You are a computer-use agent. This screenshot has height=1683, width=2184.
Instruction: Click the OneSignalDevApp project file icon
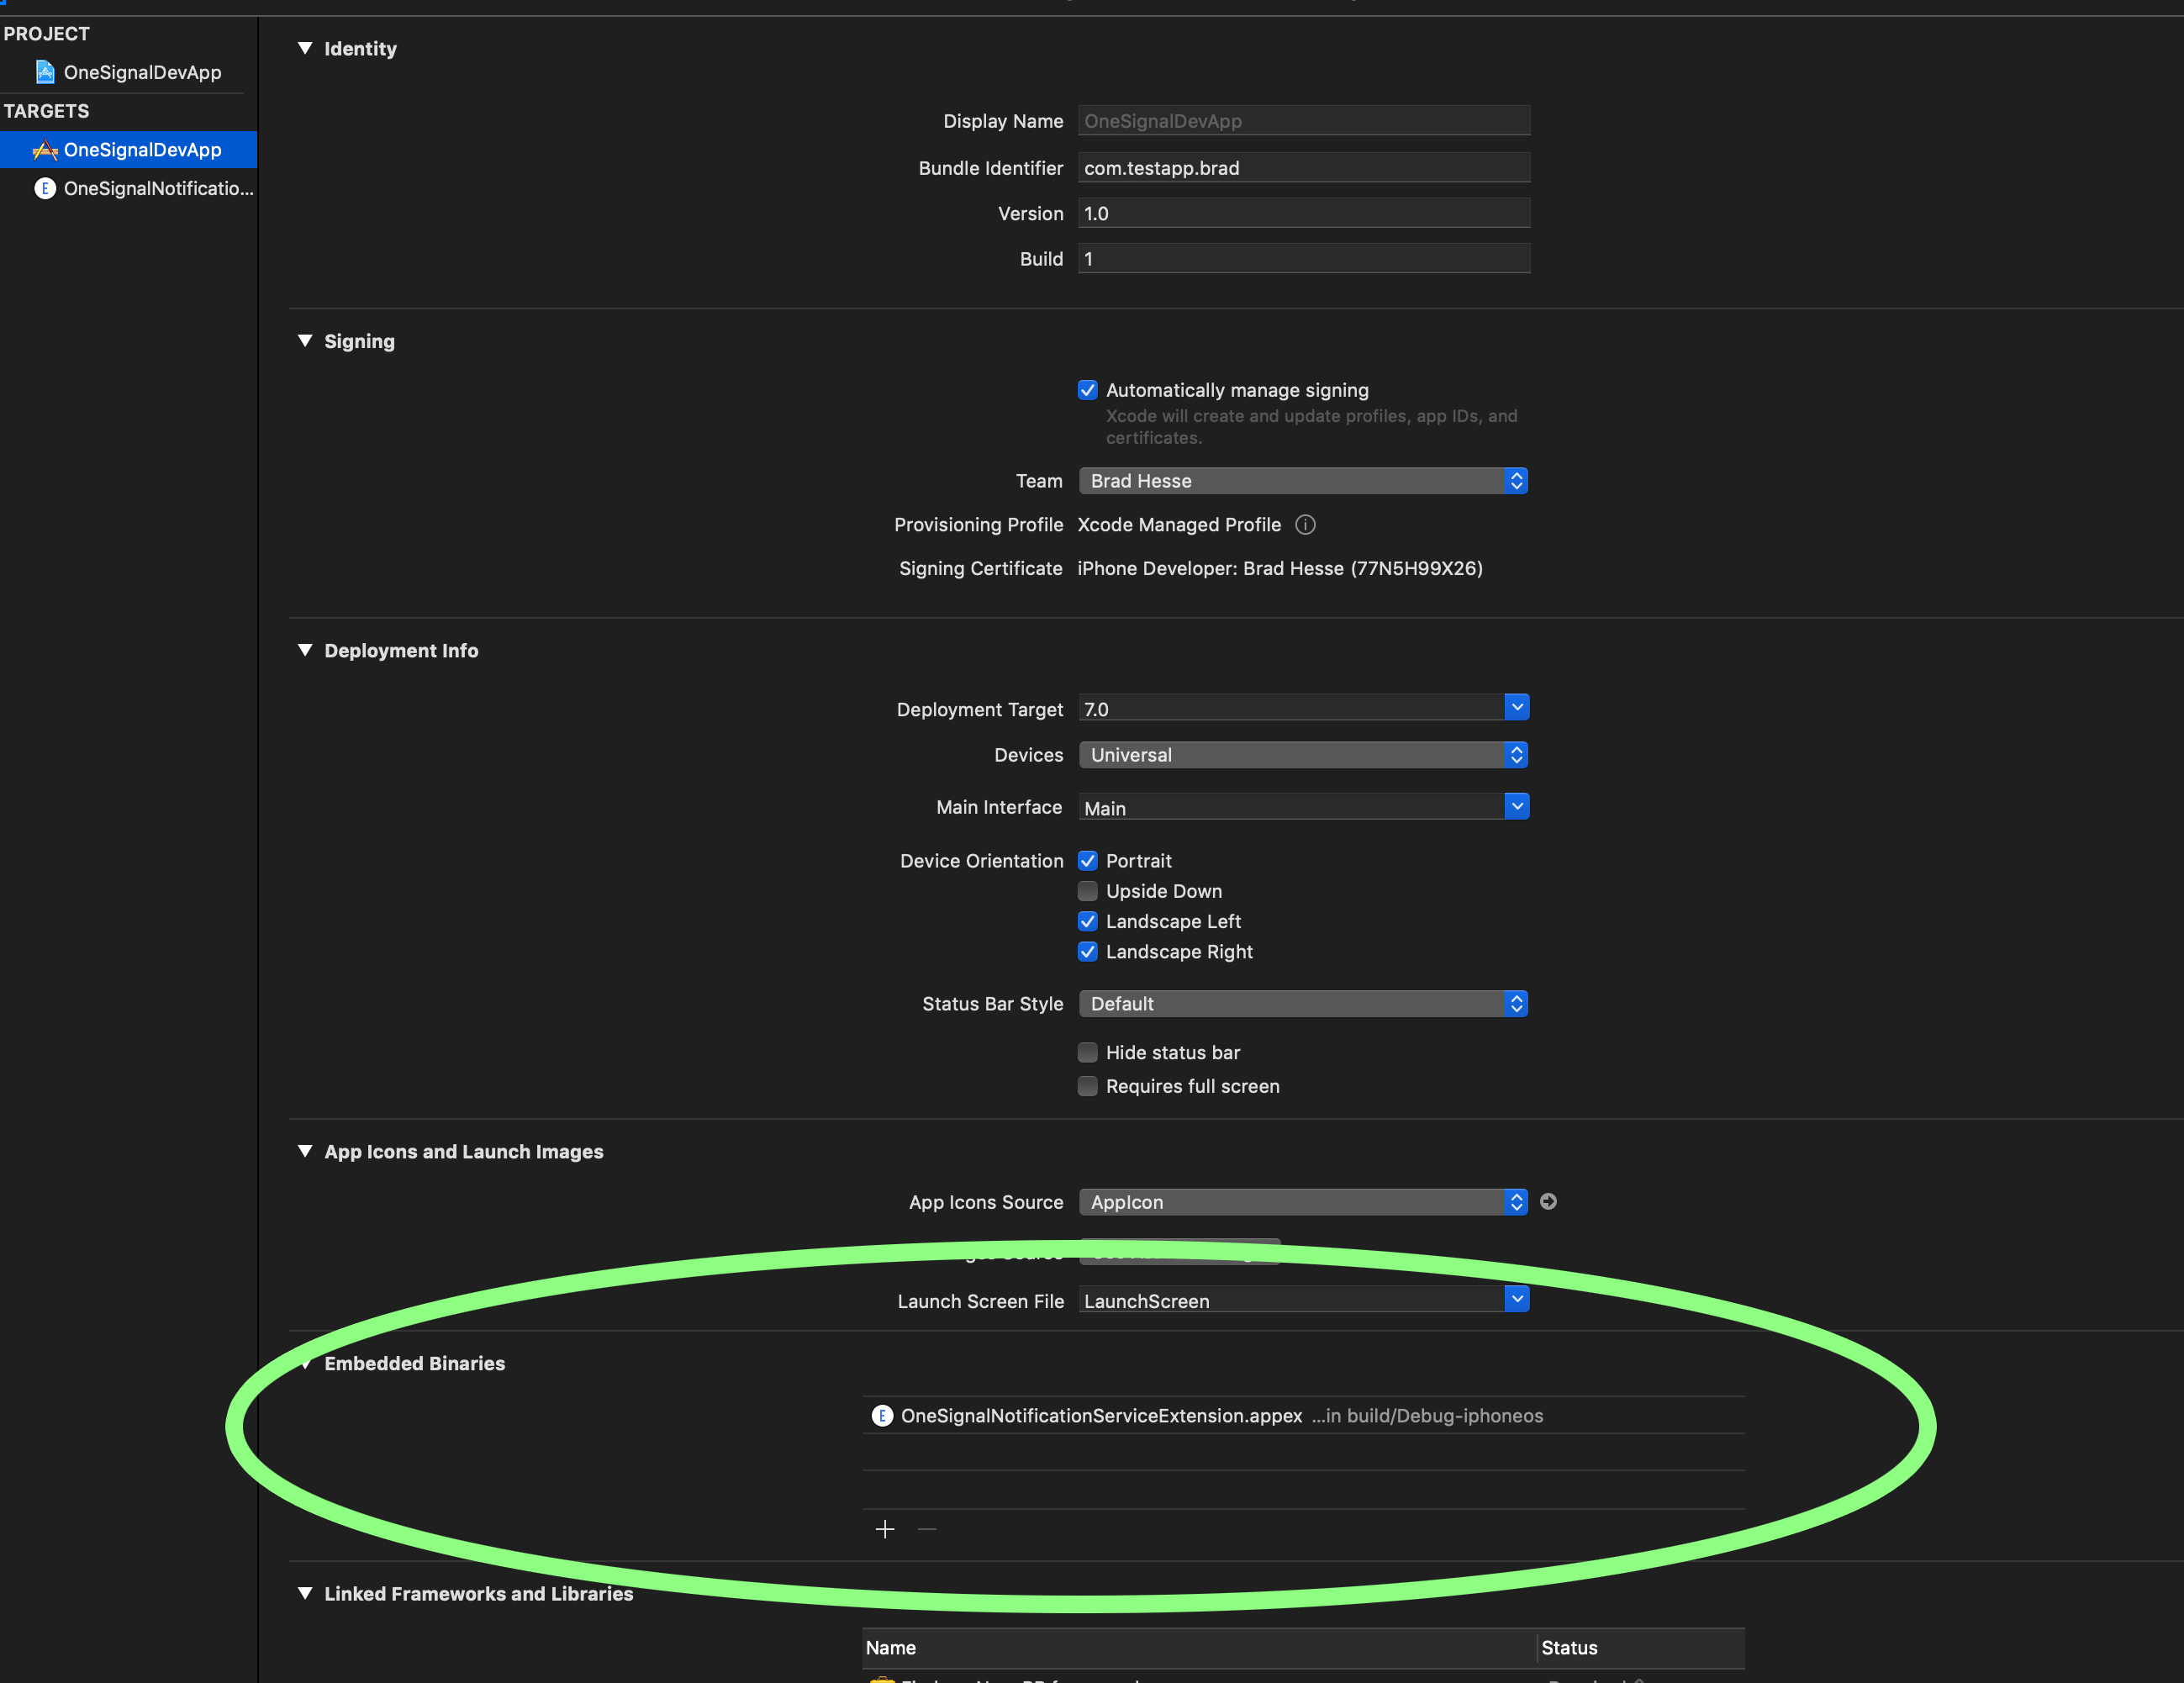[x=45, y=72]
